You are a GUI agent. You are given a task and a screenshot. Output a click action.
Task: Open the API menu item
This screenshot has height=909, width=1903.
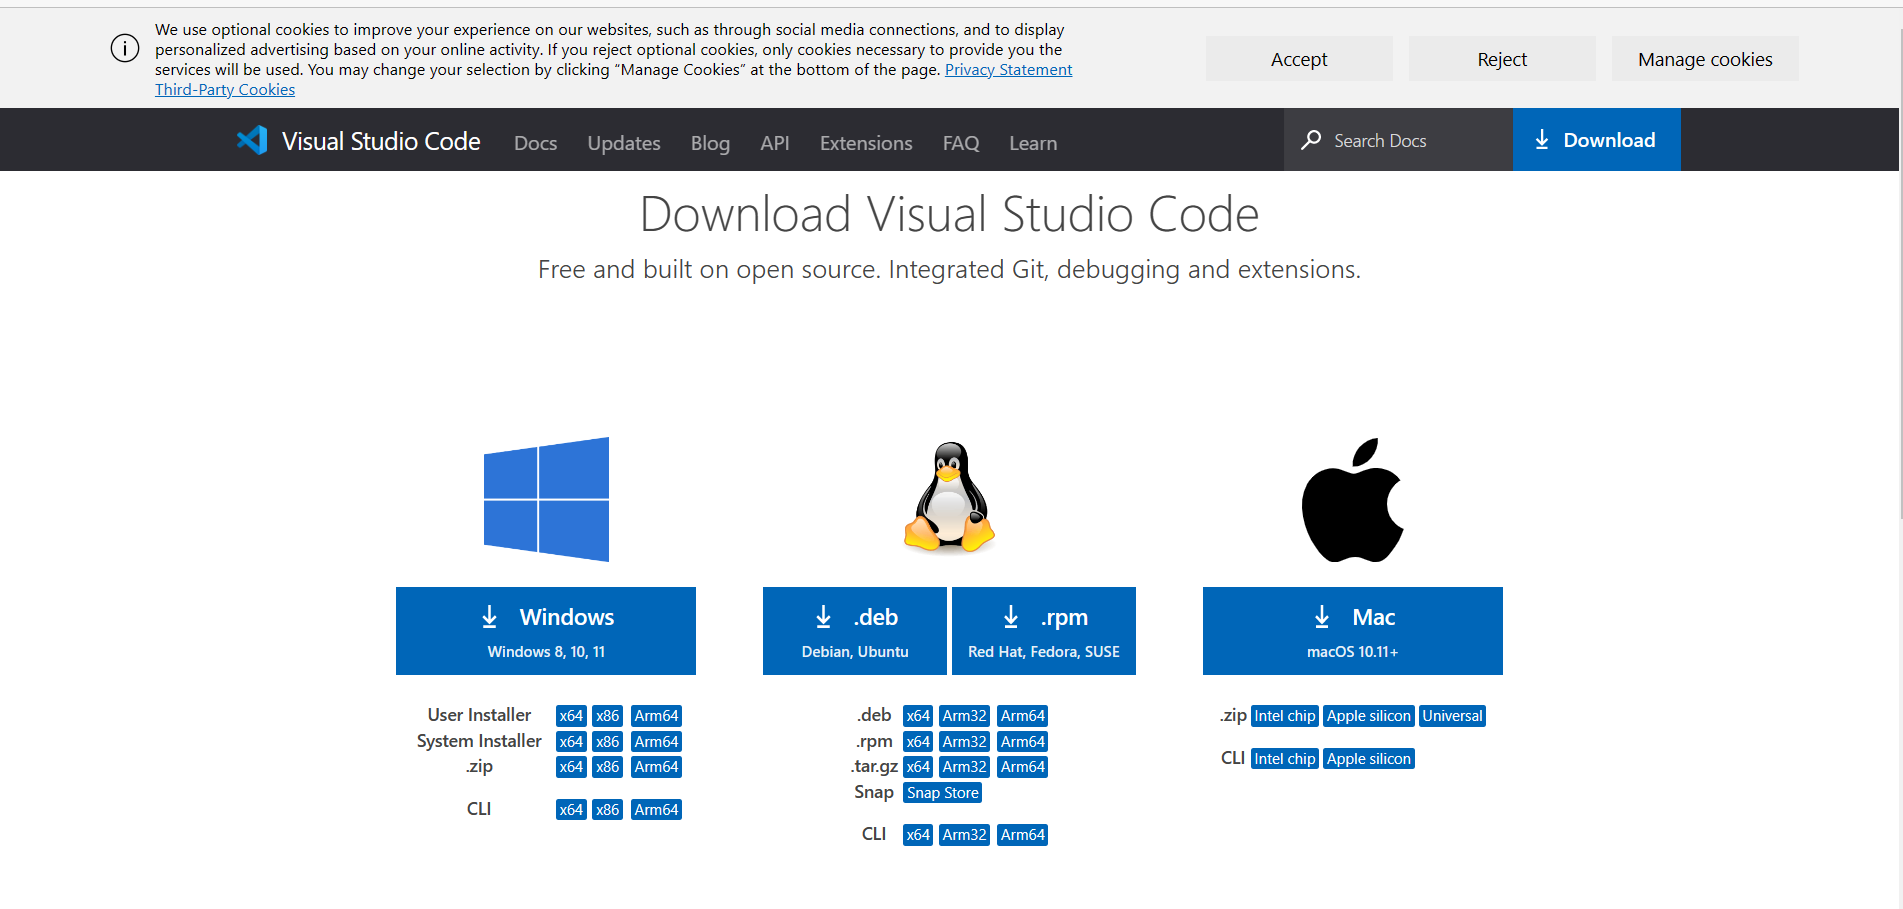click(775, 143)
